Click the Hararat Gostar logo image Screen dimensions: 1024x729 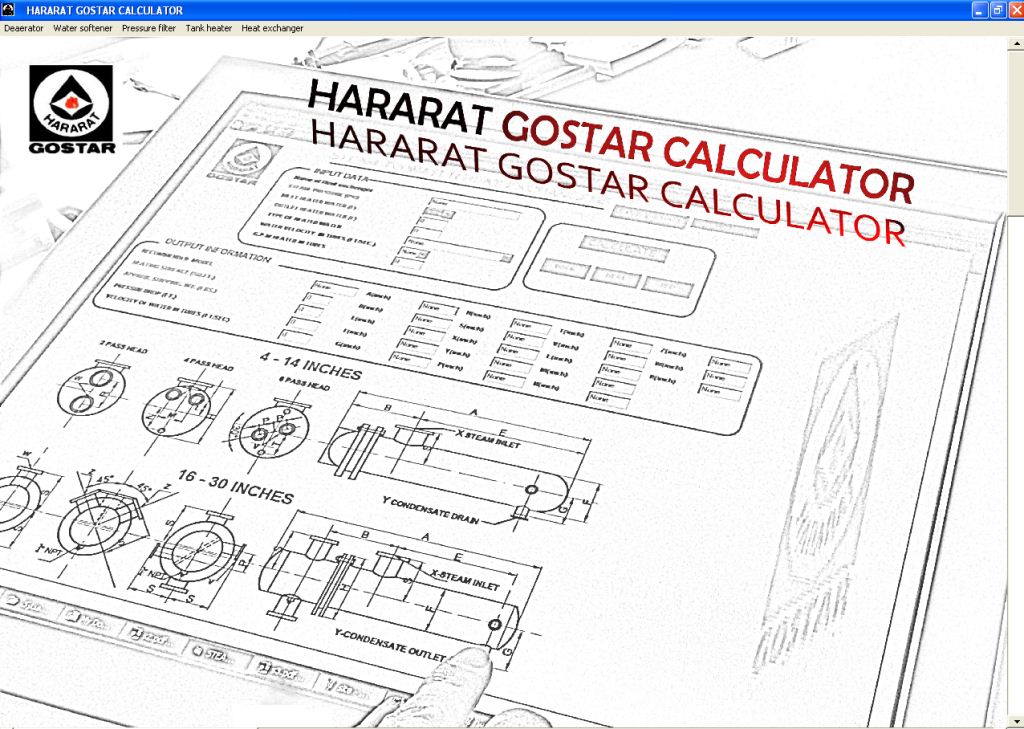coord(72,110)
